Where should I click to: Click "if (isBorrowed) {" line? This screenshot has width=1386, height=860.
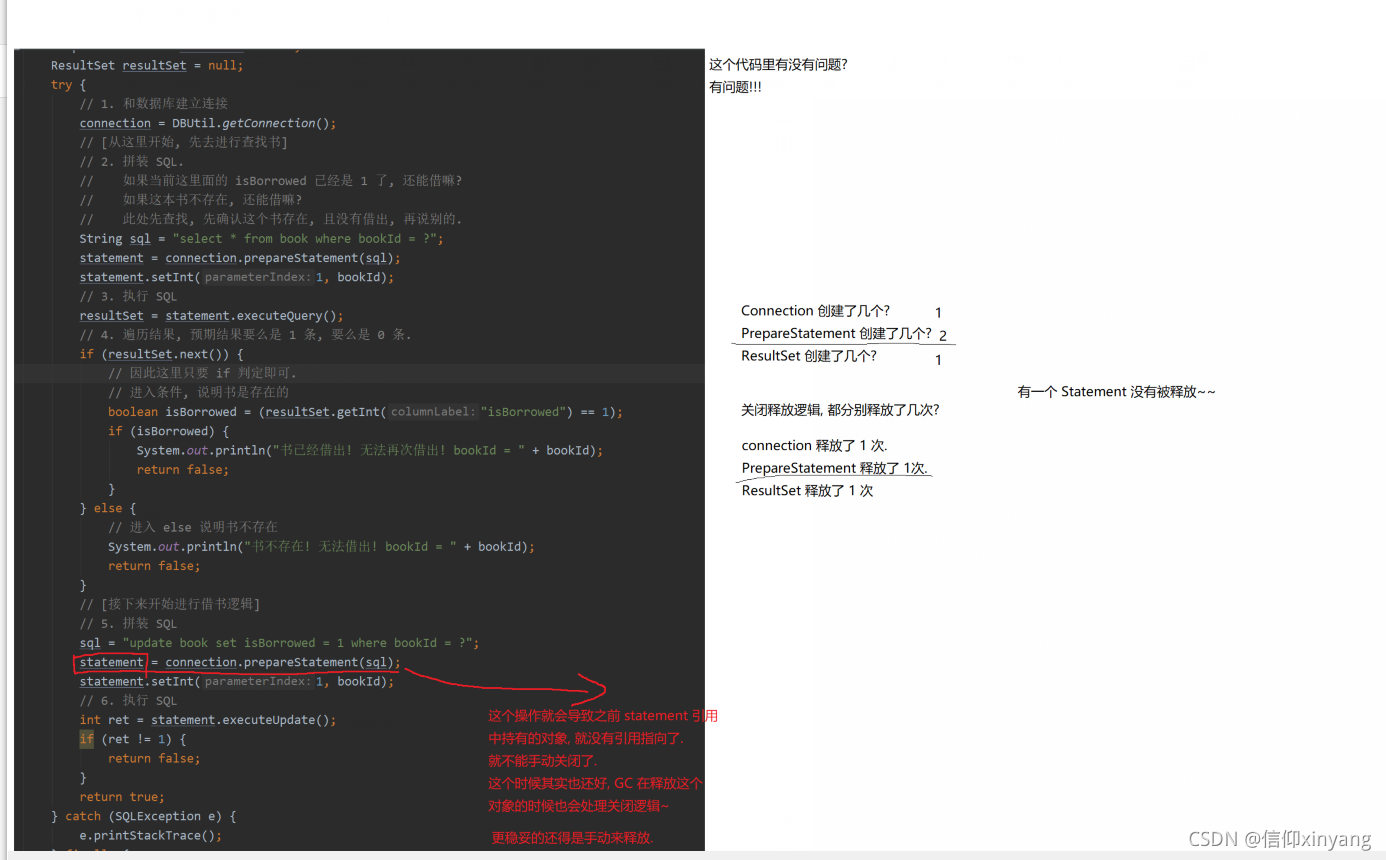pyautogui.click(x=169, y=431)
